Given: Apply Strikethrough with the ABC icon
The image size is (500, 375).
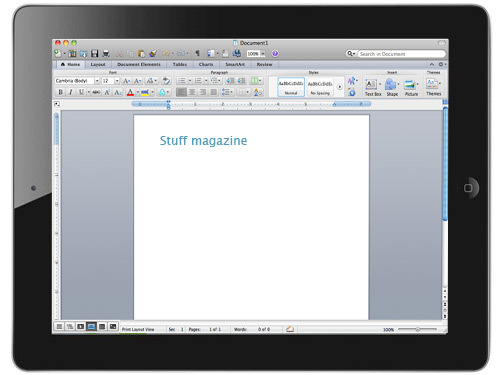Looking at the screenshot, I should 96,92.
